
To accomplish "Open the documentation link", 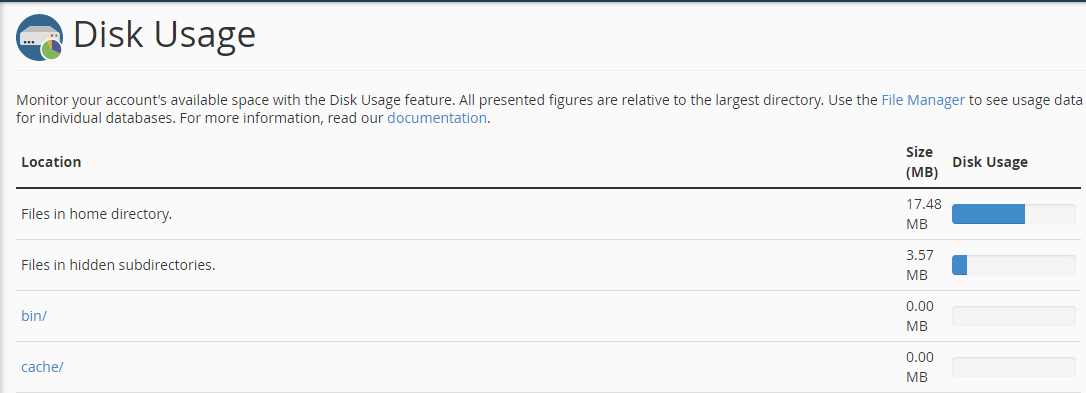I will point(437,118).
